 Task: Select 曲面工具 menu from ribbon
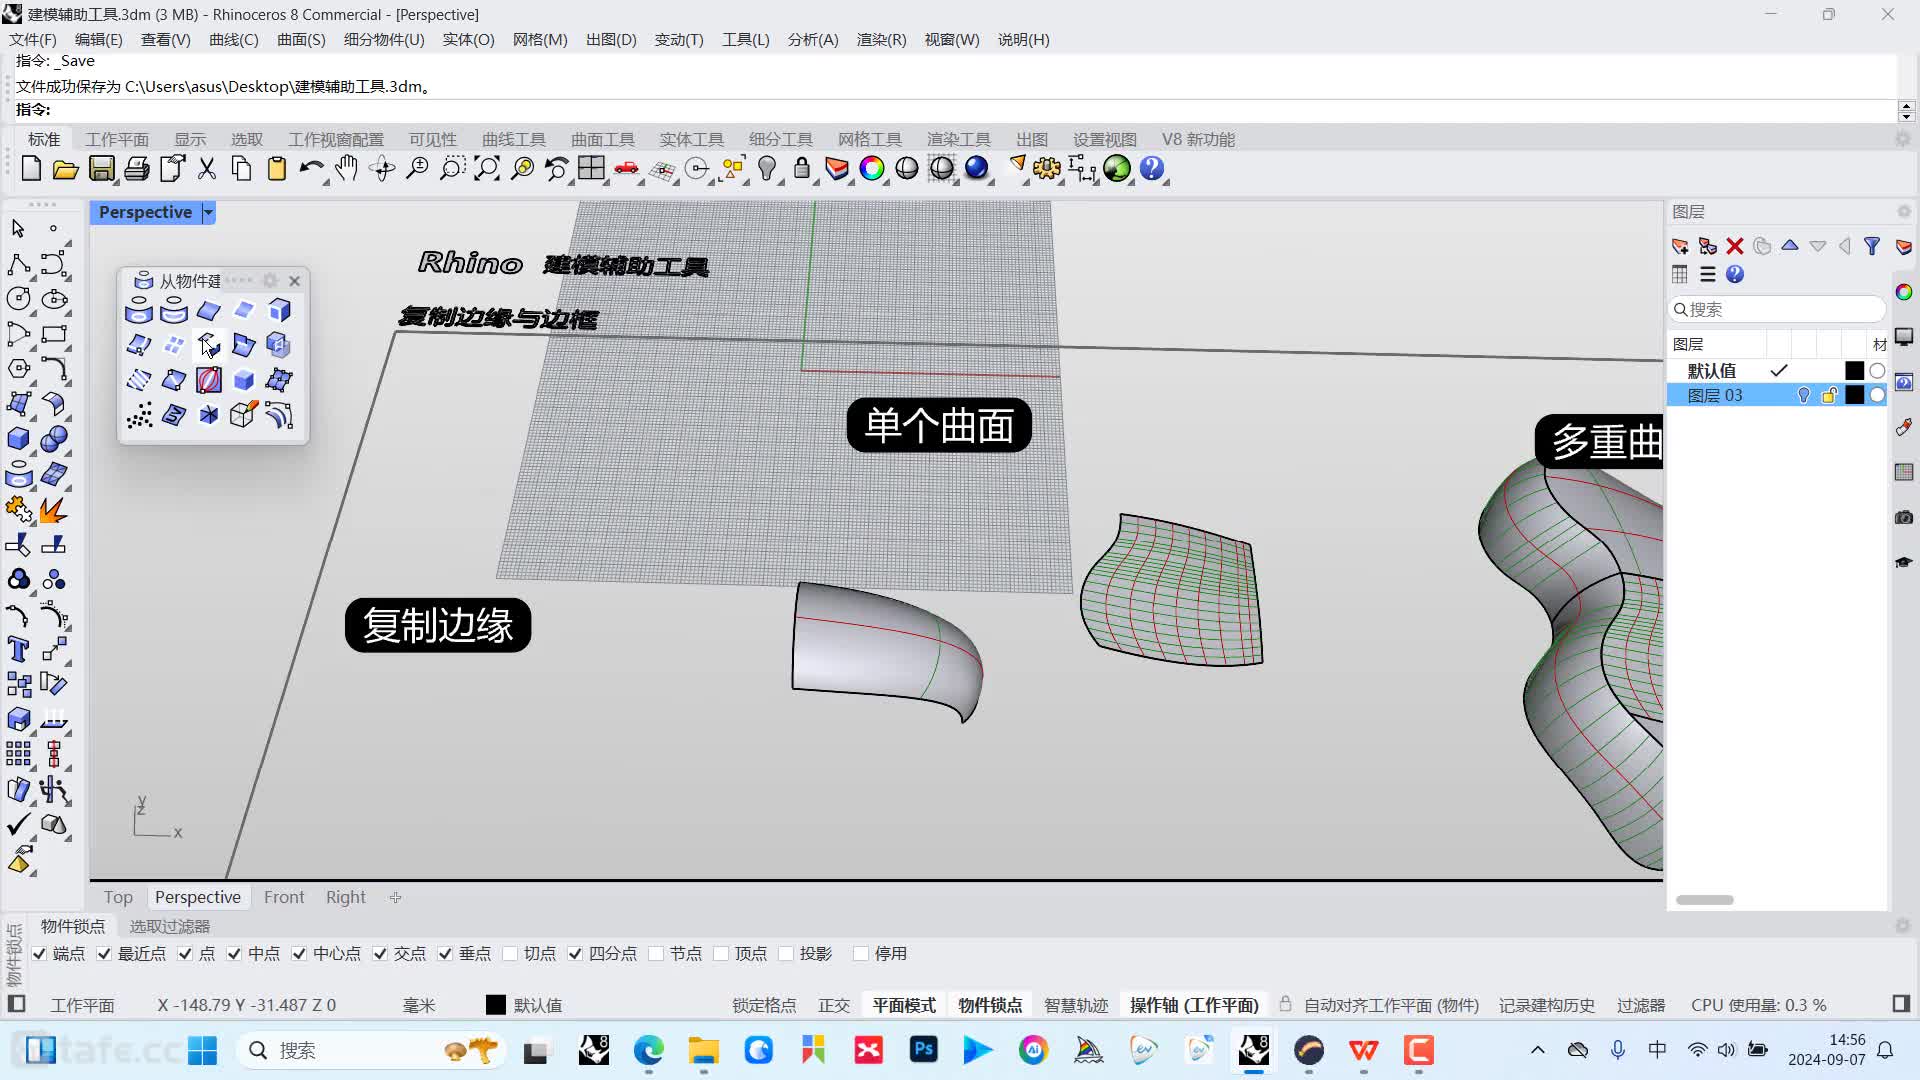(601, 138)
